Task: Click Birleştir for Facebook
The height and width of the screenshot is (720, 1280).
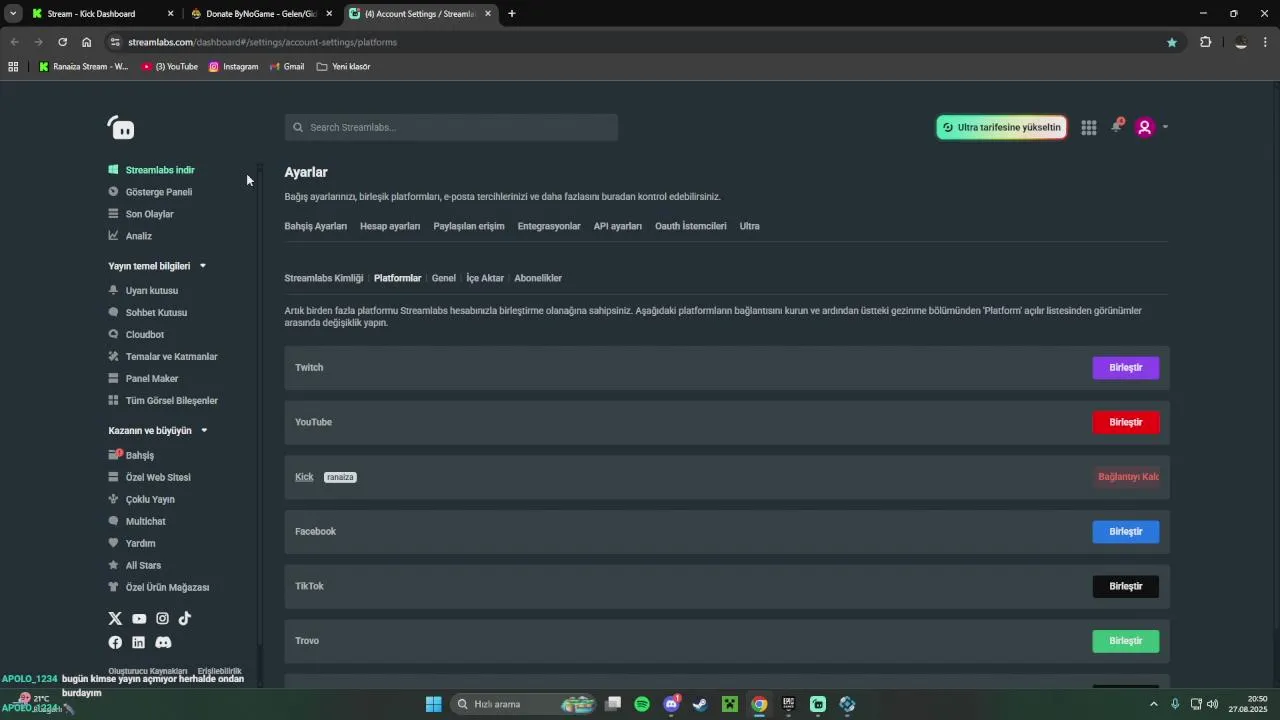Action: 1126,531
